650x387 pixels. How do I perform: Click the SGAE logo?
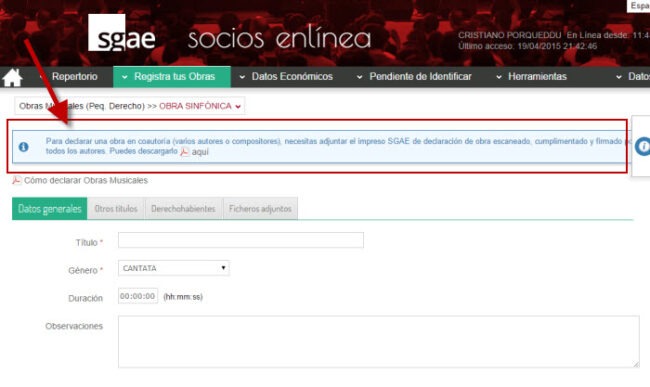(x=121, y=33)
